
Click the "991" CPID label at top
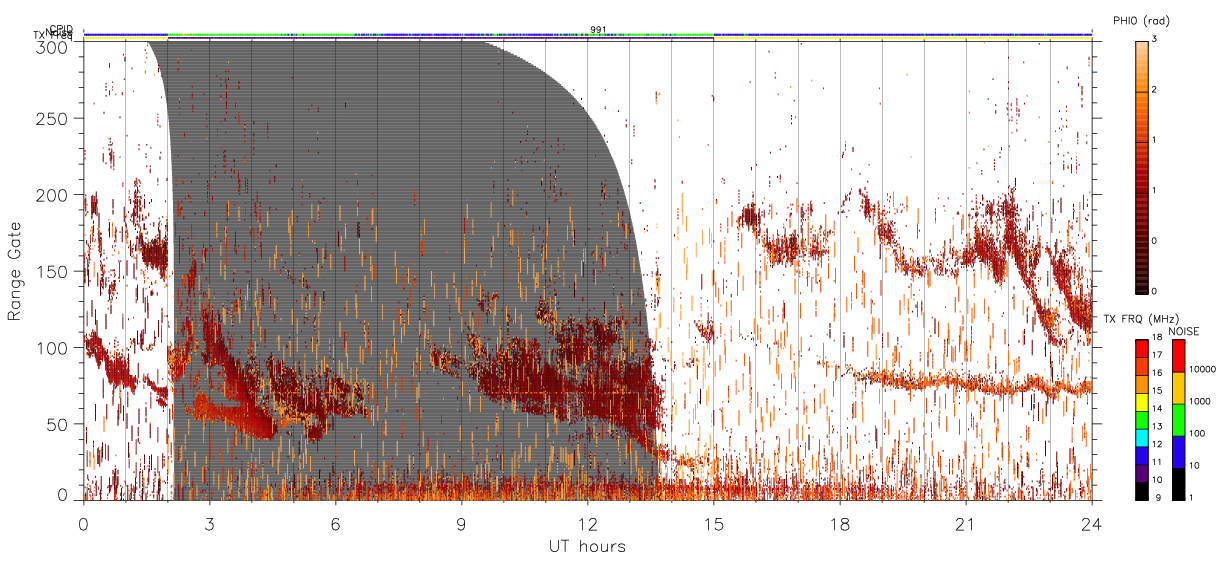598,29
